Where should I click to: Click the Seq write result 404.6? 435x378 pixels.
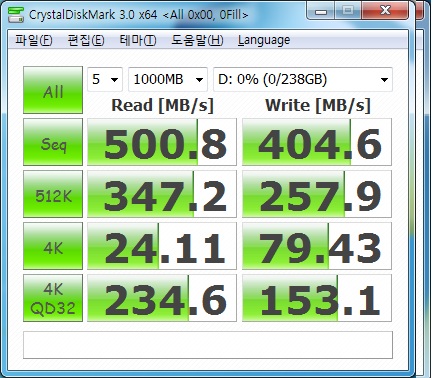317,142
